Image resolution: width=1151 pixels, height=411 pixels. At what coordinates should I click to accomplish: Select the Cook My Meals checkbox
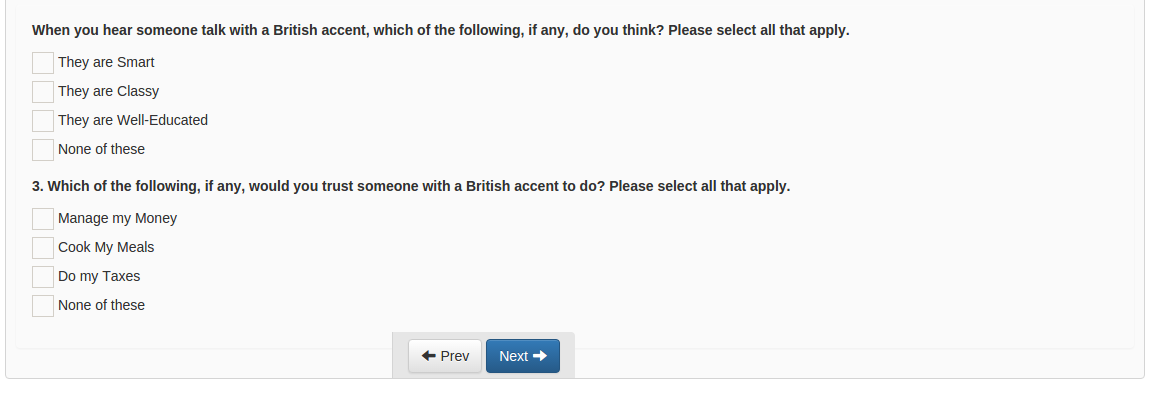point(43,248)
